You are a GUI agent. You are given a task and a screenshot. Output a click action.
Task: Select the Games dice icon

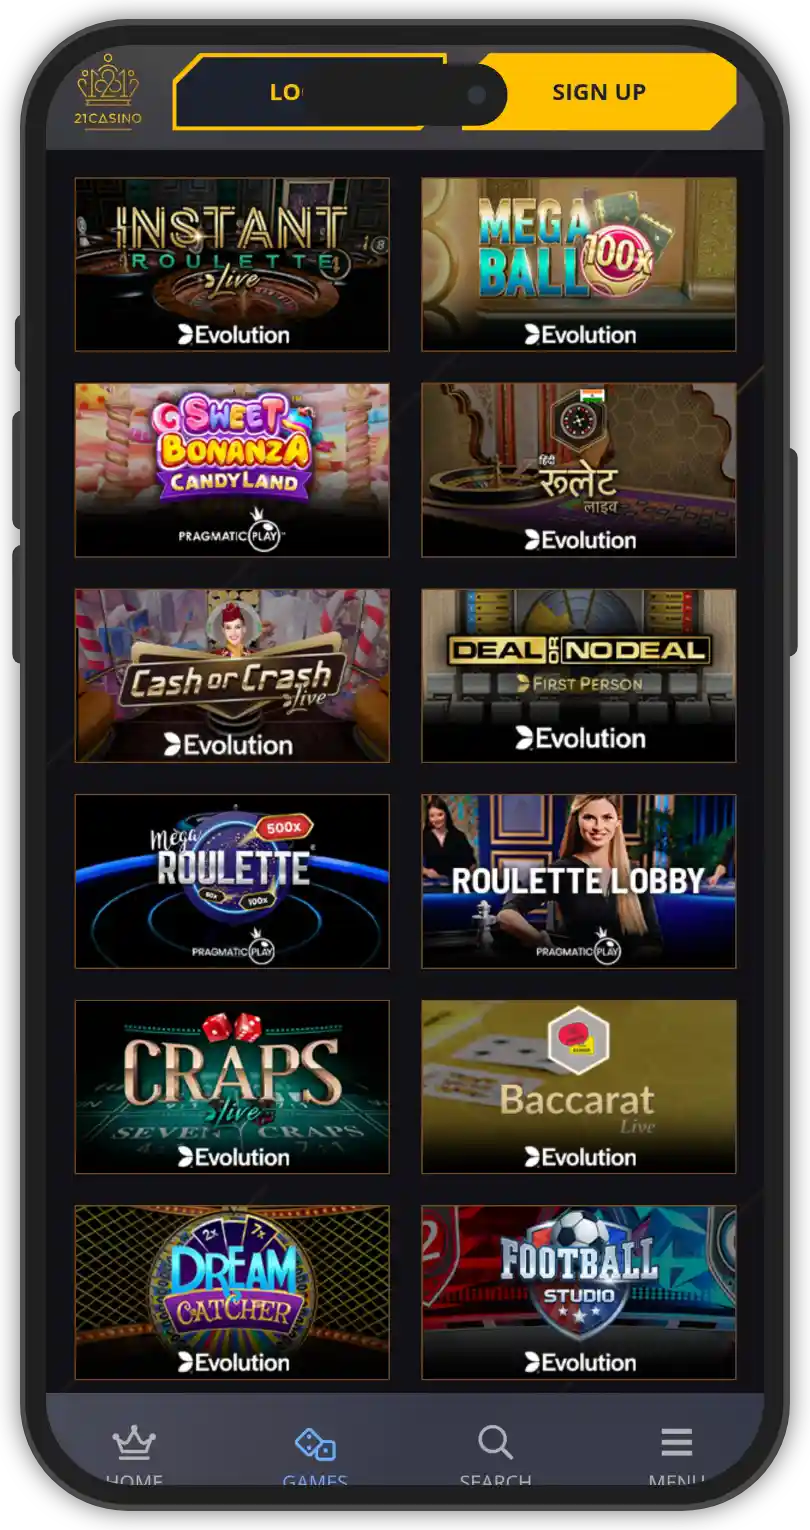pyautogui.click(x=315, y=1444)
